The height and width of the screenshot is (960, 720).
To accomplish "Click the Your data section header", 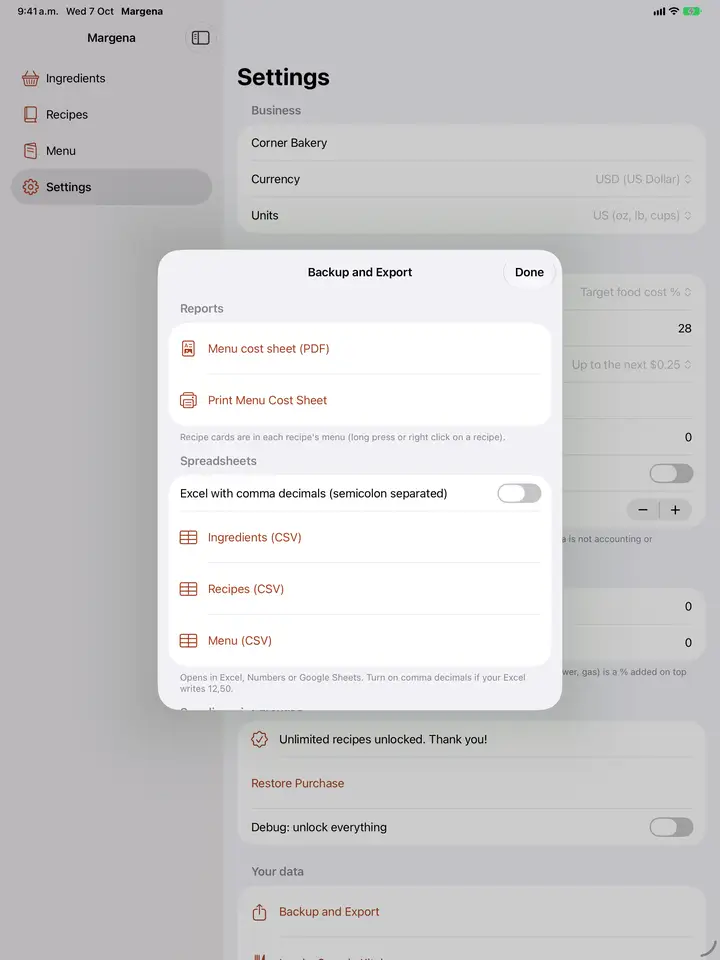I will (x=277, y=871).
